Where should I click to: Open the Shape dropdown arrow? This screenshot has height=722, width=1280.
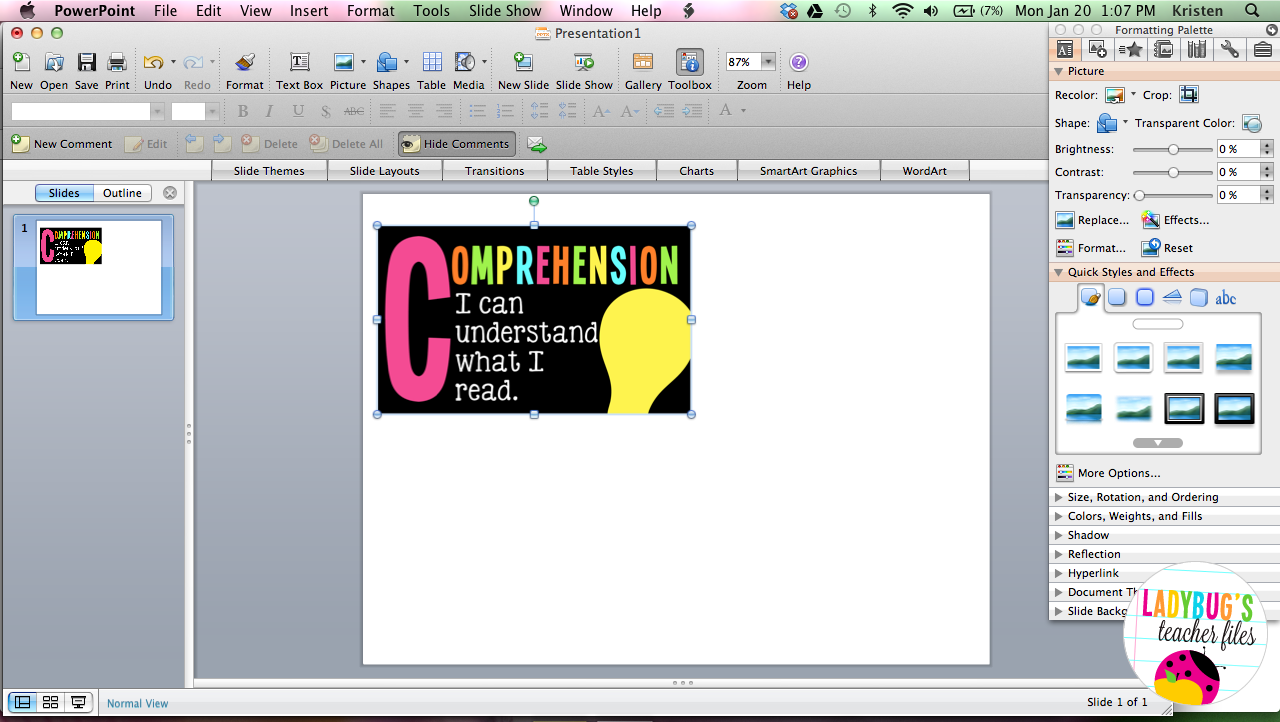pyautogui.click(x=1125, y=123)
